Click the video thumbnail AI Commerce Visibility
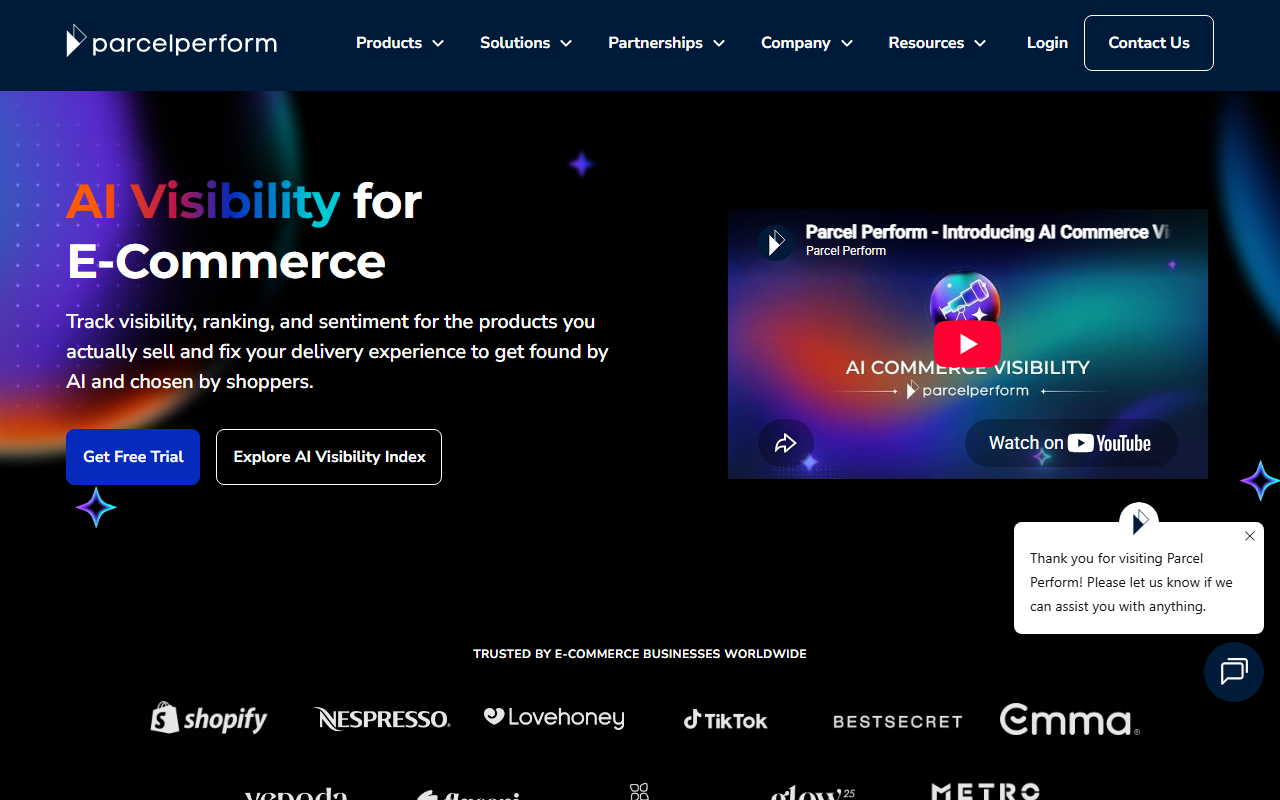 967,344
